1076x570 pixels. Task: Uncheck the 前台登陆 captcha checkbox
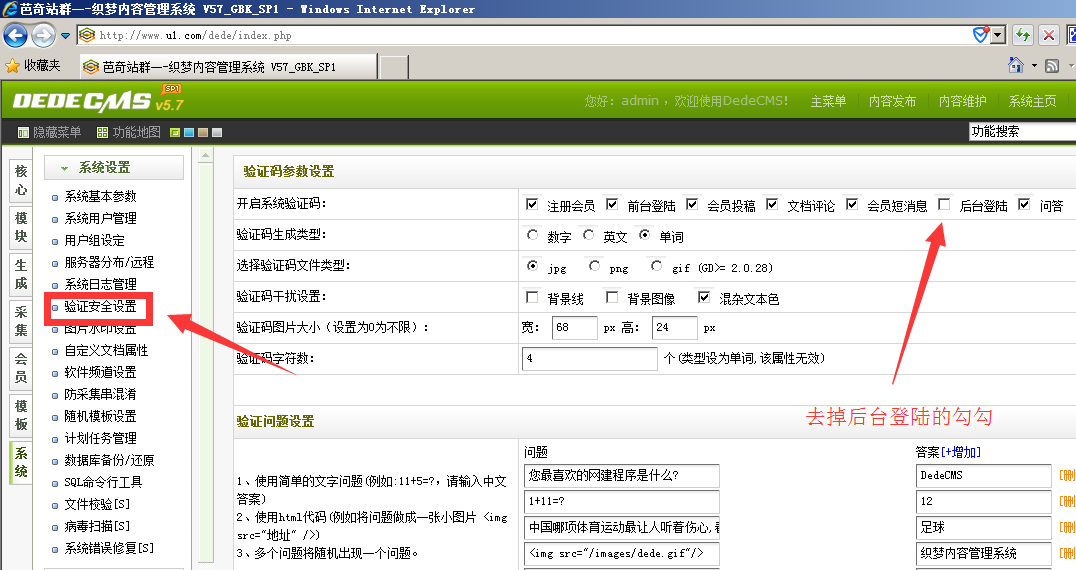[612, 204]
